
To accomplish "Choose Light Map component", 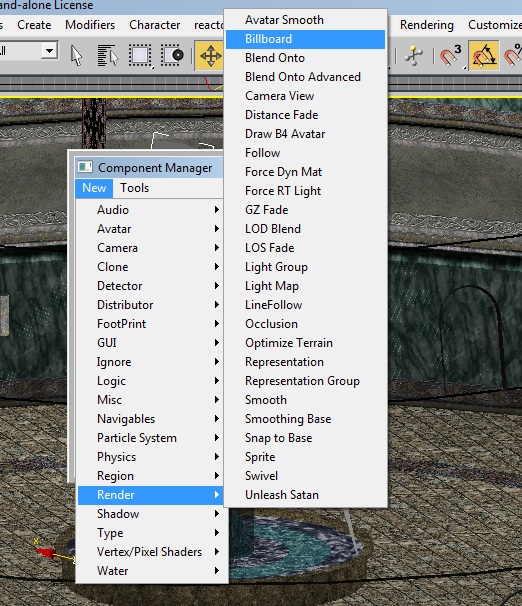I will pyautogui.click(x=305, y=286).
